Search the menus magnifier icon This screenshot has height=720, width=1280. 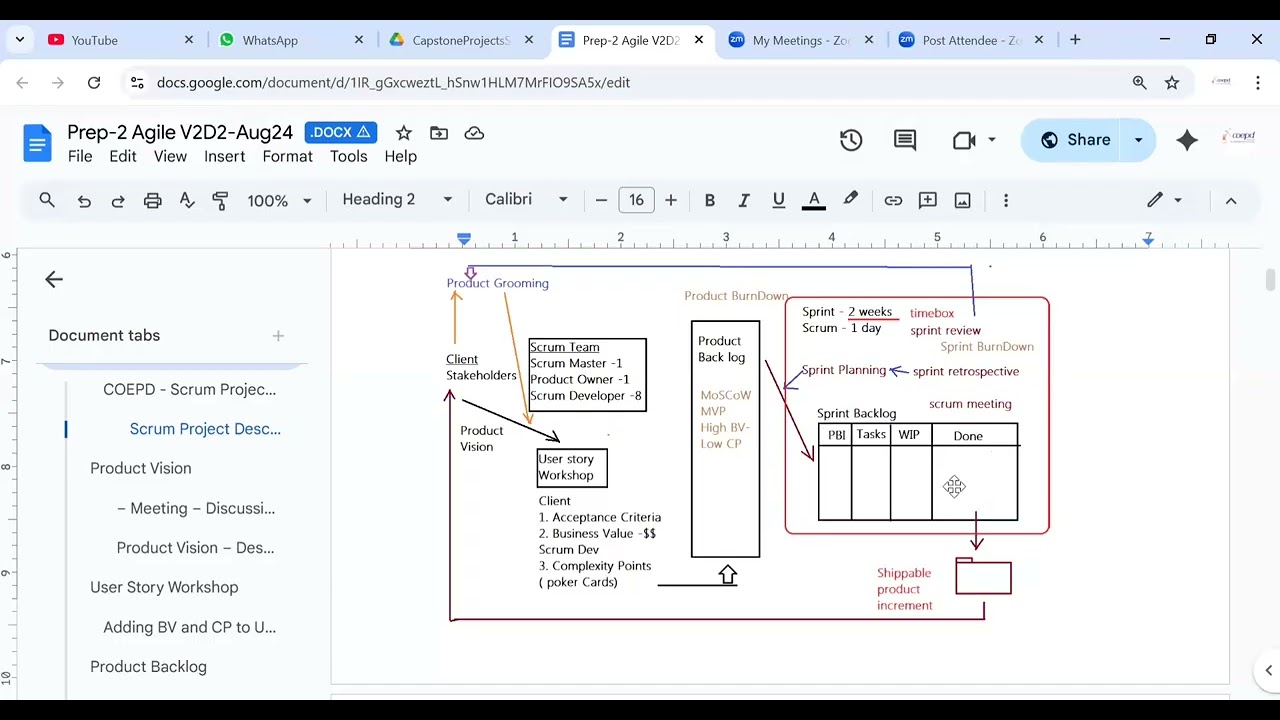(x=47, y=200)
